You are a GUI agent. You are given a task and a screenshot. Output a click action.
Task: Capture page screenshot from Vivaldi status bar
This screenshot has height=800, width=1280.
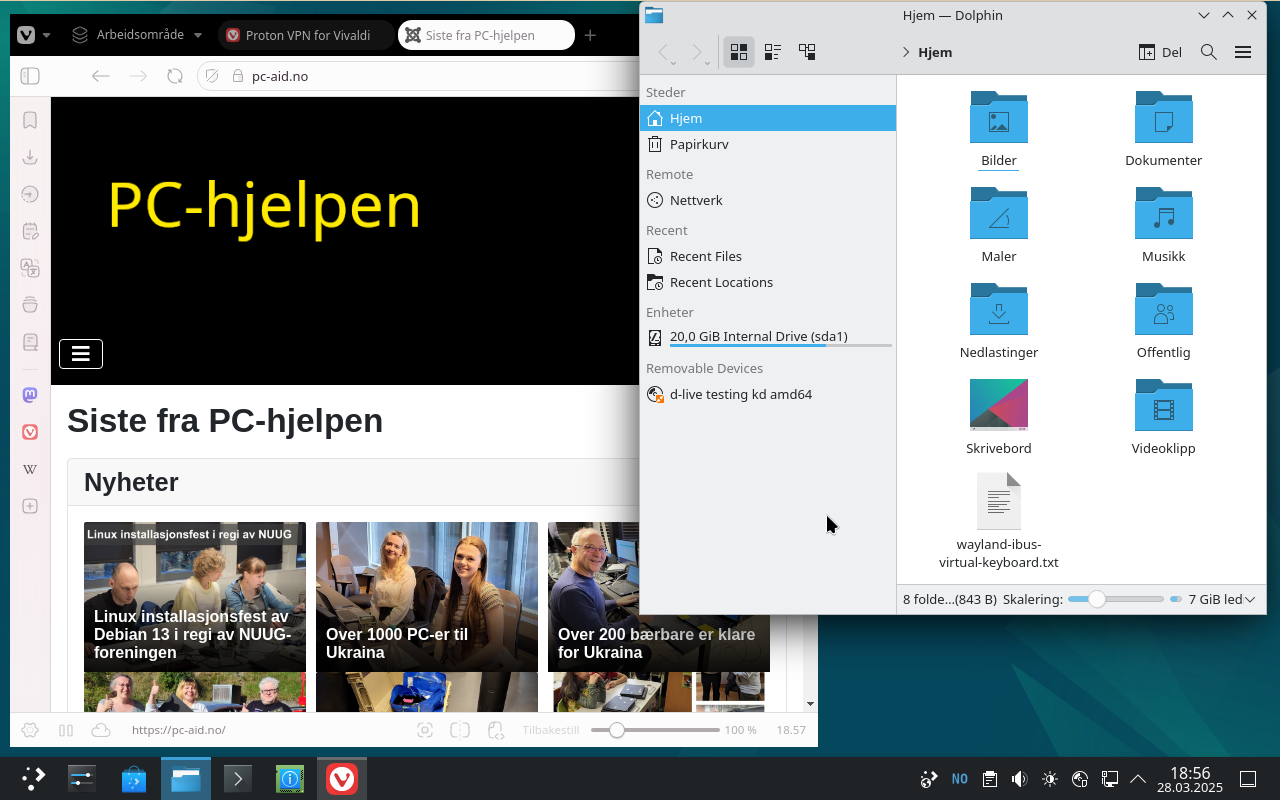click(x=425, y=730)
